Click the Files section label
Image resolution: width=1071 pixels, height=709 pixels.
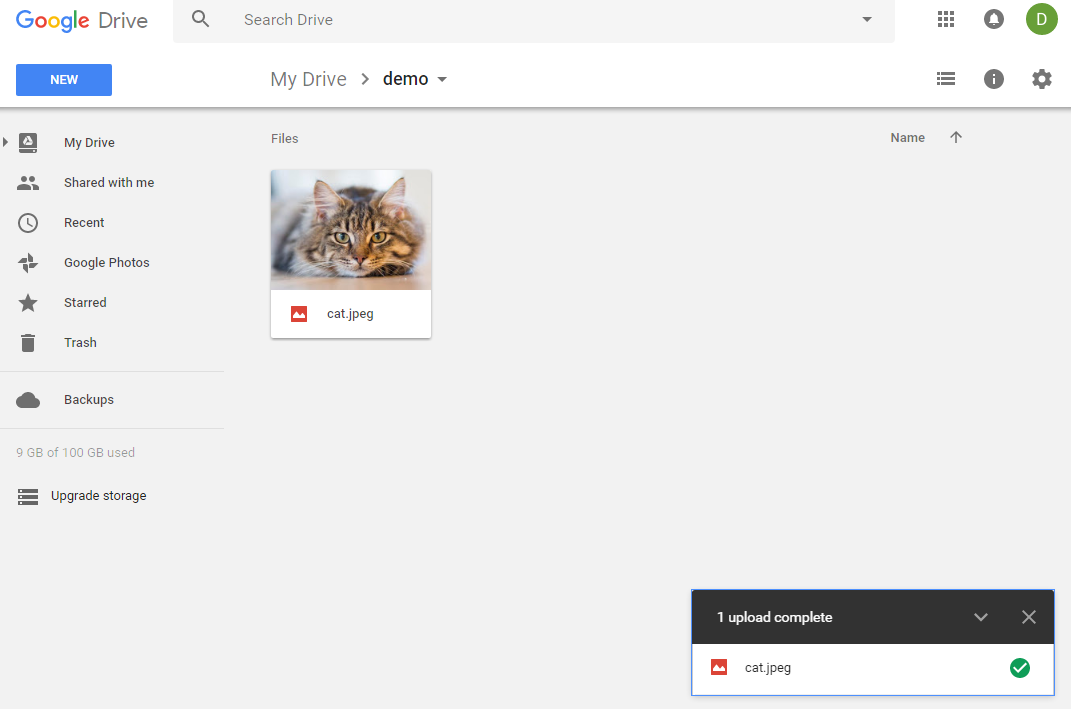[285, 139]
